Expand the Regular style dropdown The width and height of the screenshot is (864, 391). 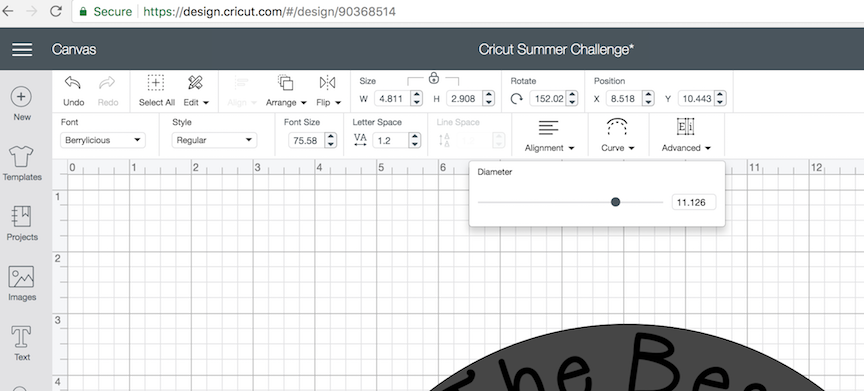click(x=214, y=140)
